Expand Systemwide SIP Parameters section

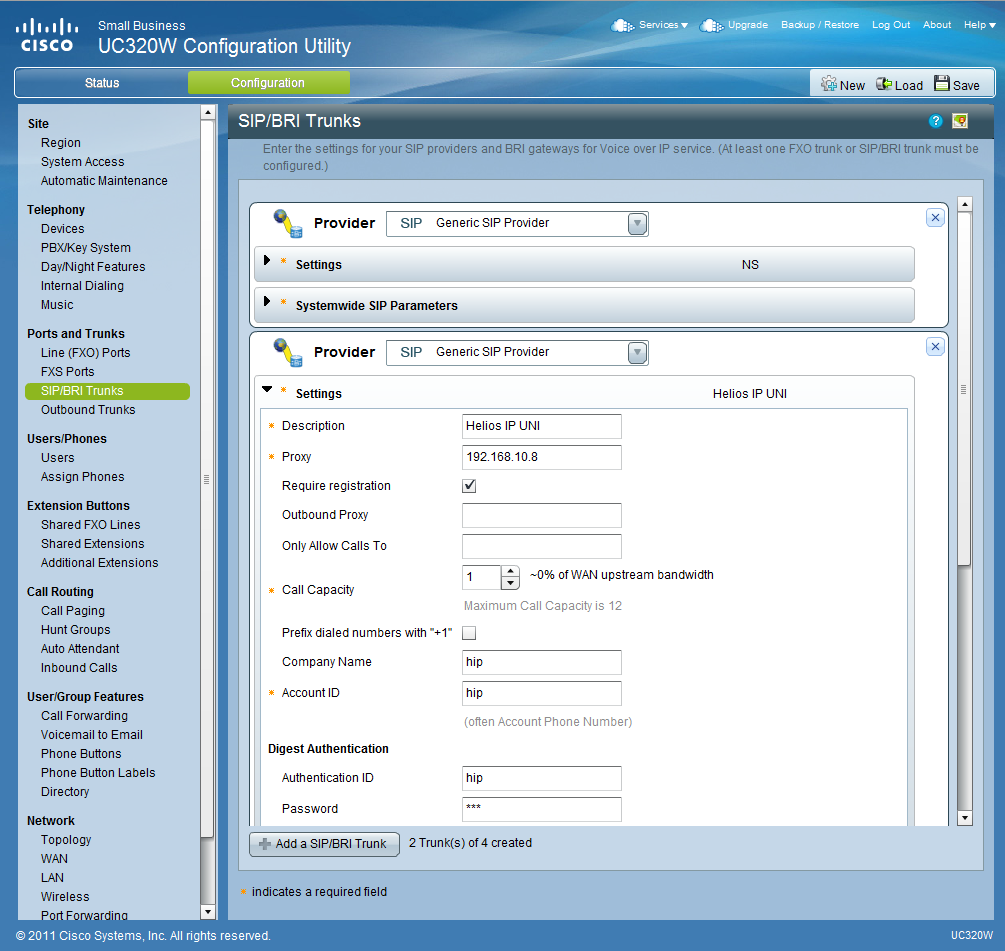[267, 301]
